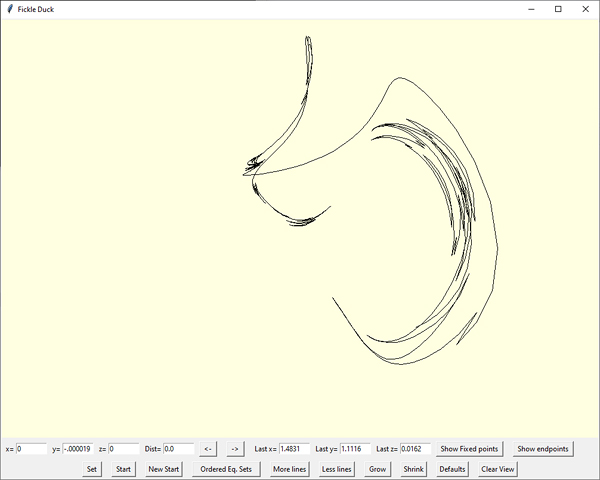Minimize the Fickle Duck window
The height and width of the screenshot is (480, 600).
click(x=531, y=9)
